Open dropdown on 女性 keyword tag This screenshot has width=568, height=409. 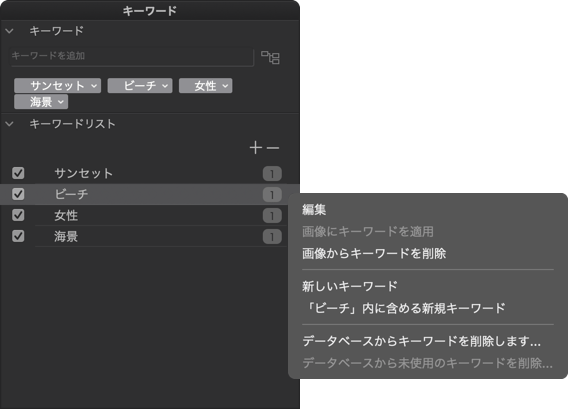pos(225,86)
